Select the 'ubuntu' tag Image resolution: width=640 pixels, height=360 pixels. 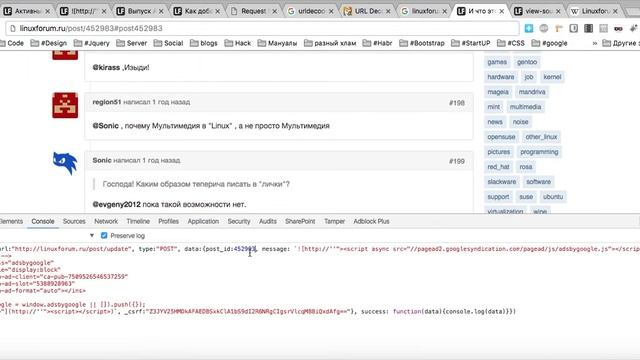point(553,197)
